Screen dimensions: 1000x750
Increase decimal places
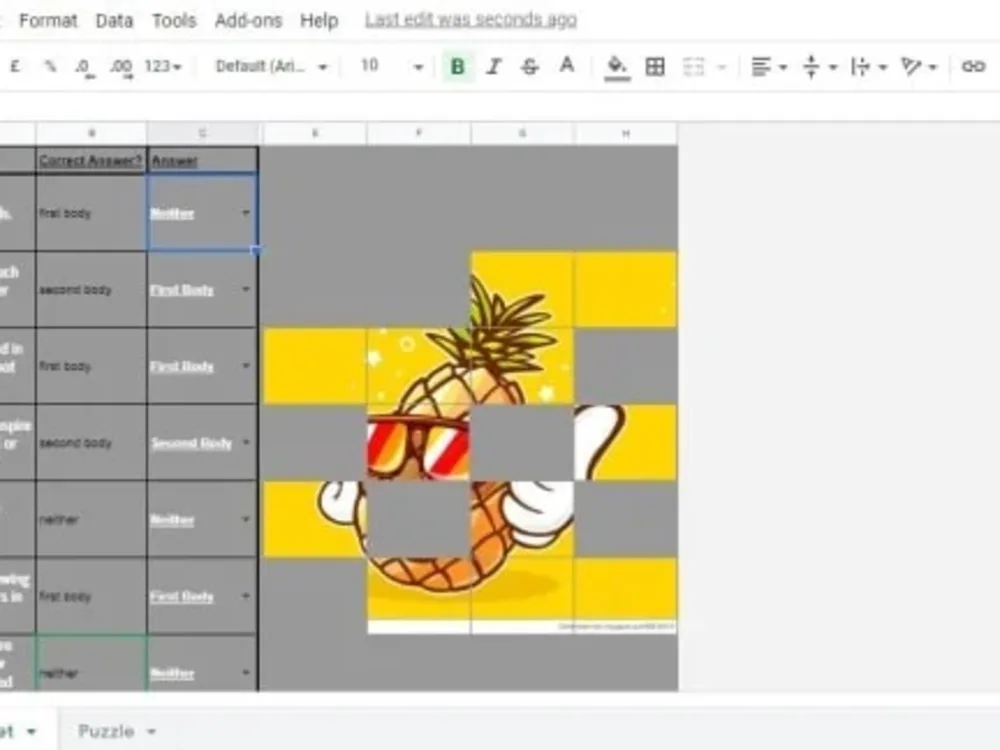[x=121, y=66]
